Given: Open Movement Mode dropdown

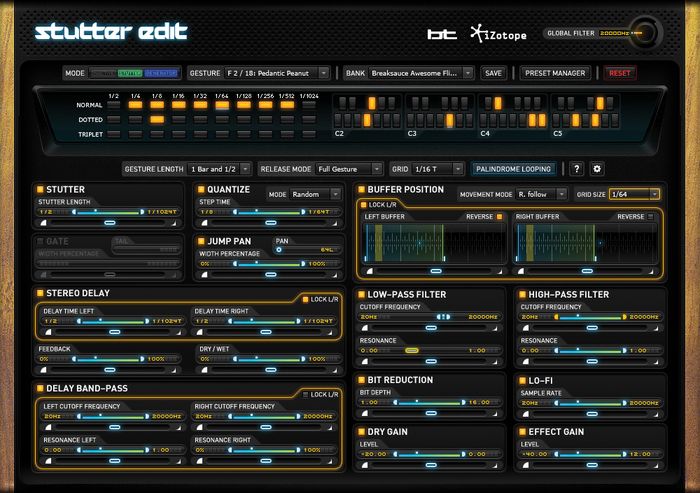Looking at the screenshot, I should click(542, 194).
